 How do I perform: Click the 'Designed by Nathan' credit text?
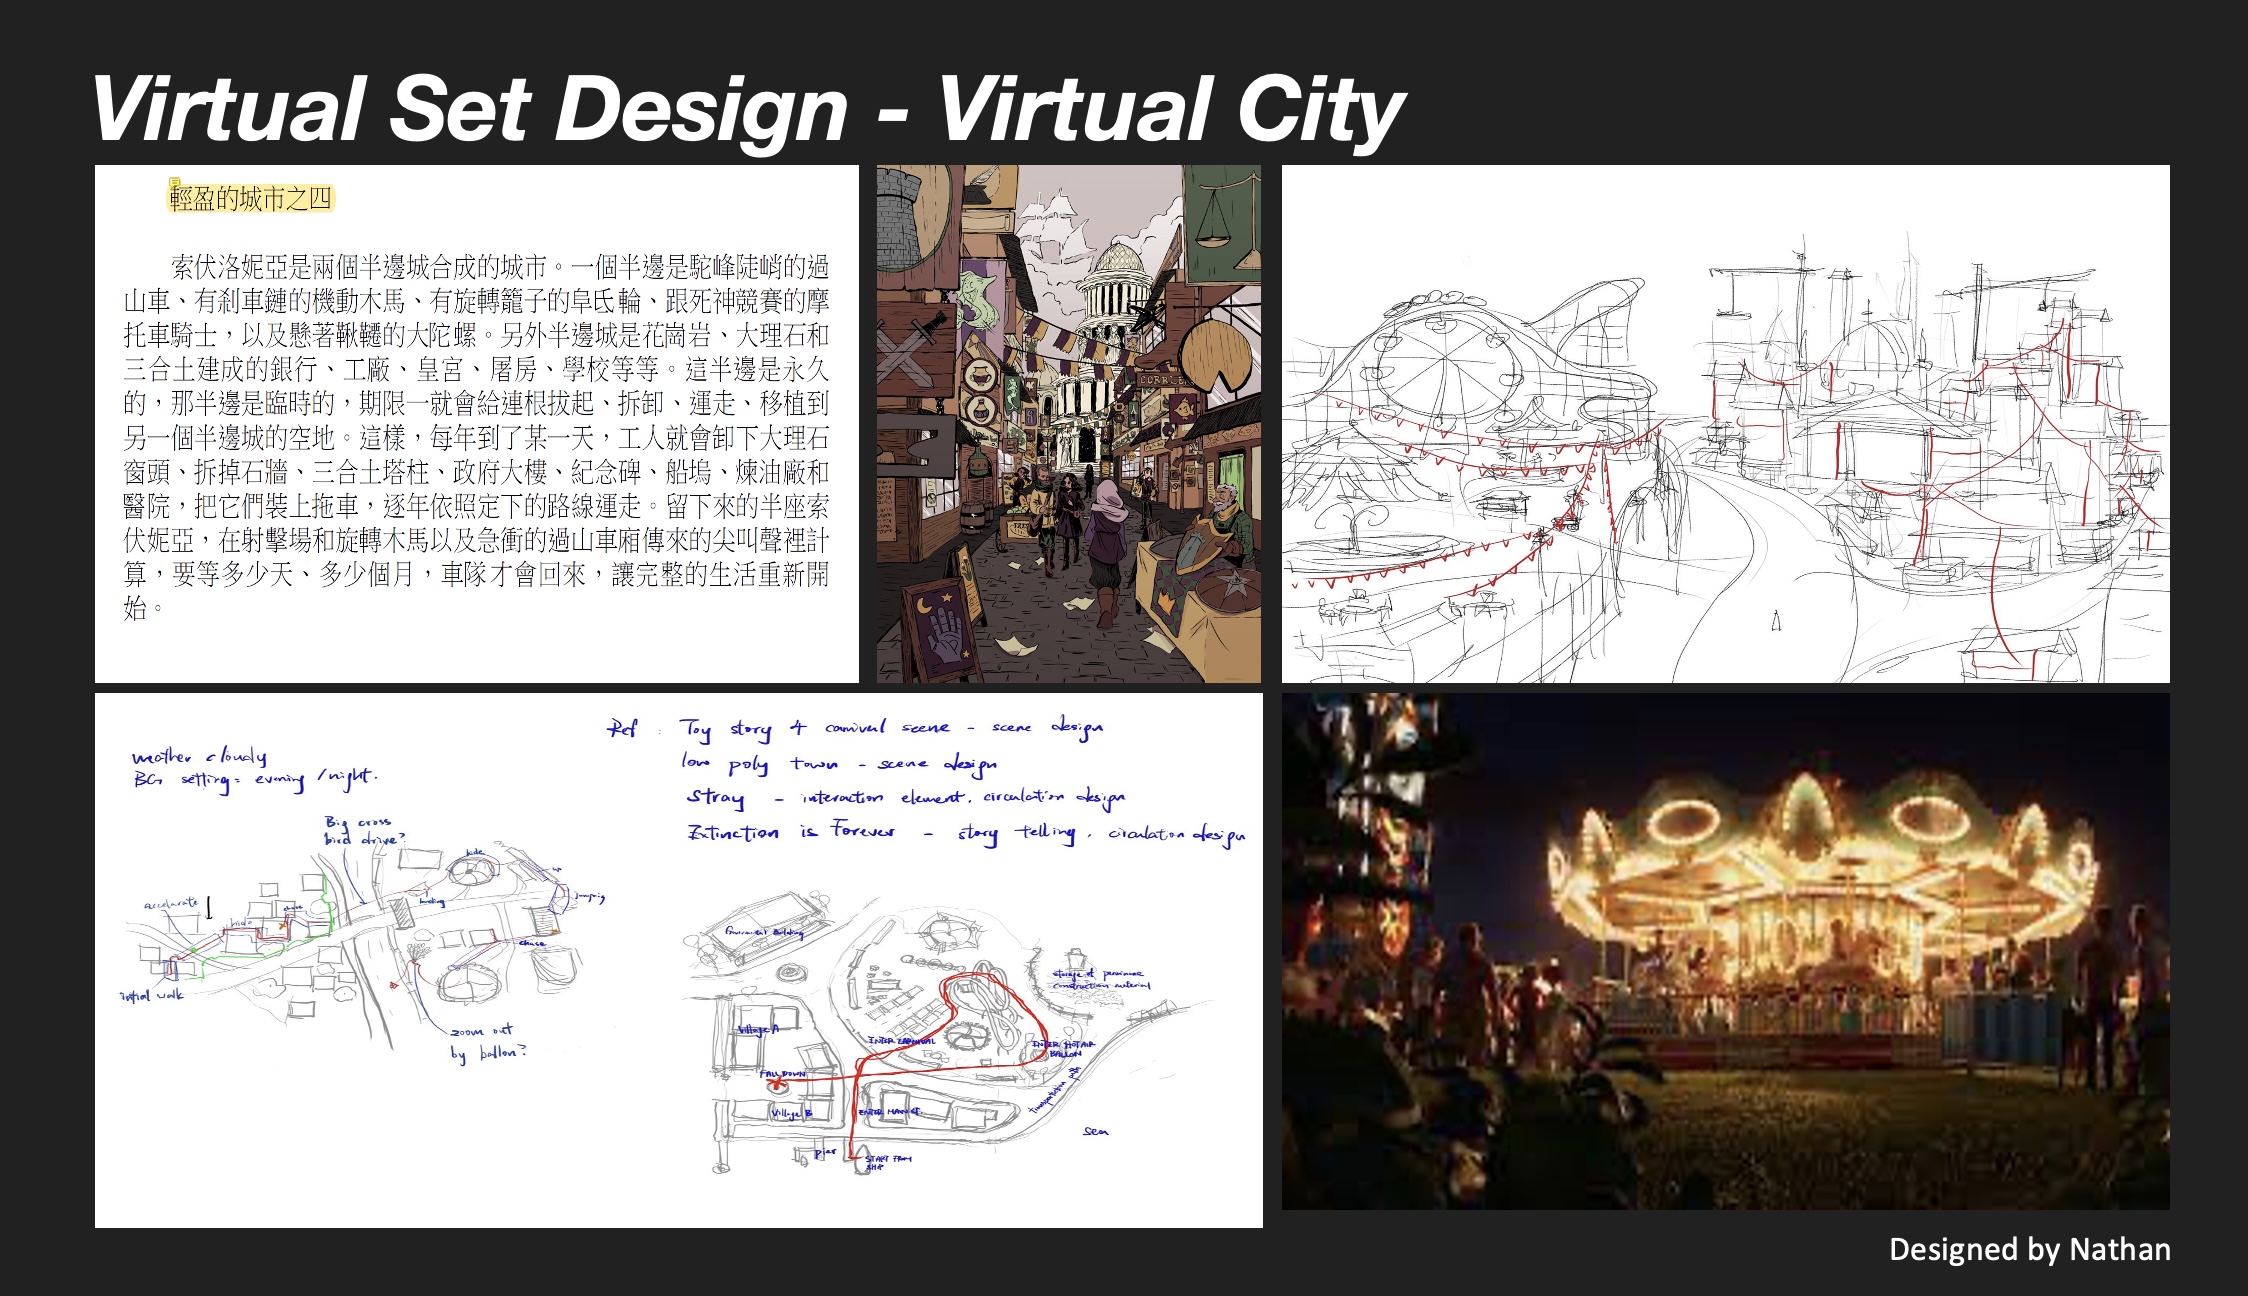coord(2029,1250)
